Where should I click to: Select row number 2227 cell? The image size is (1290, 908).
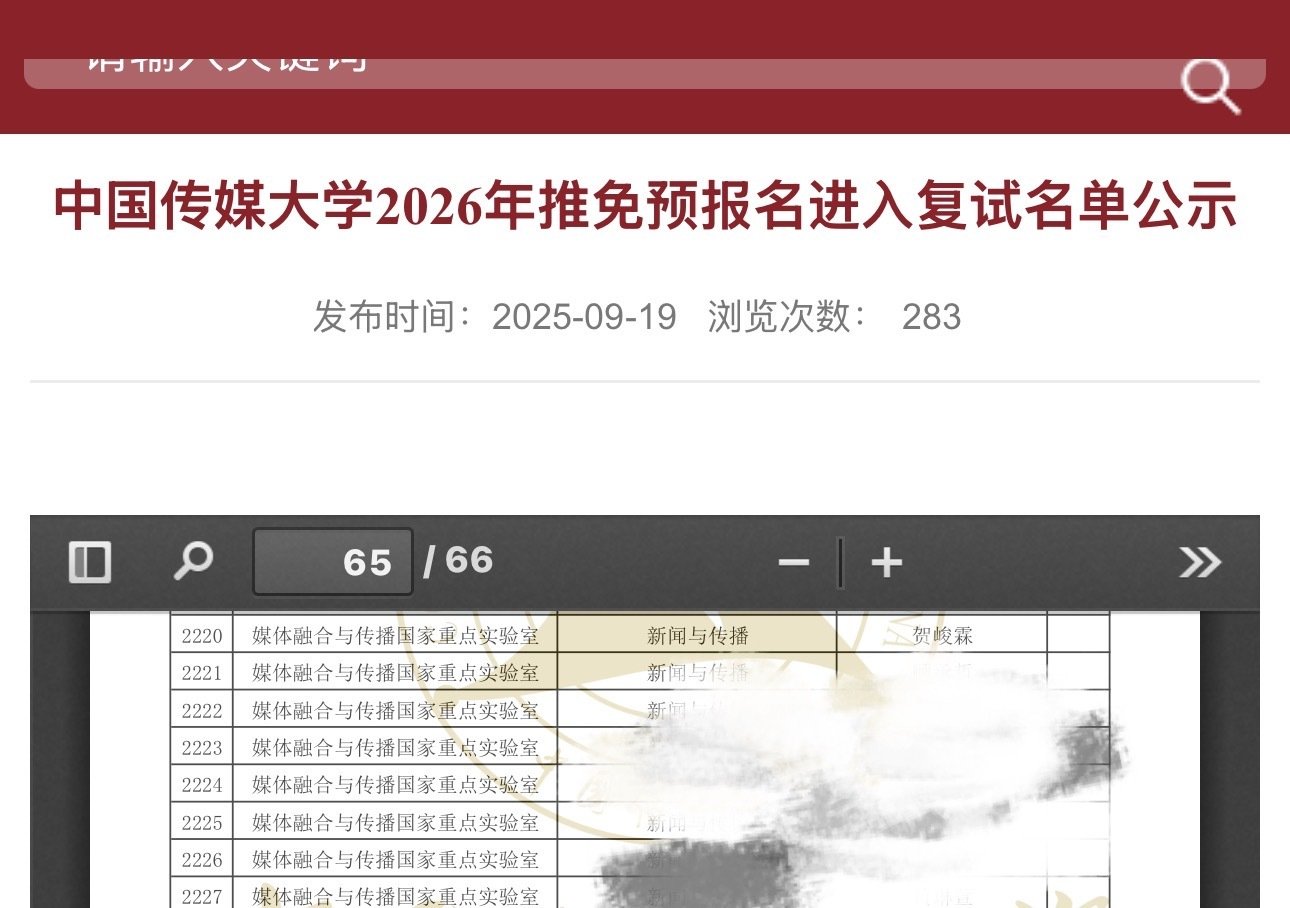(202, 893)
